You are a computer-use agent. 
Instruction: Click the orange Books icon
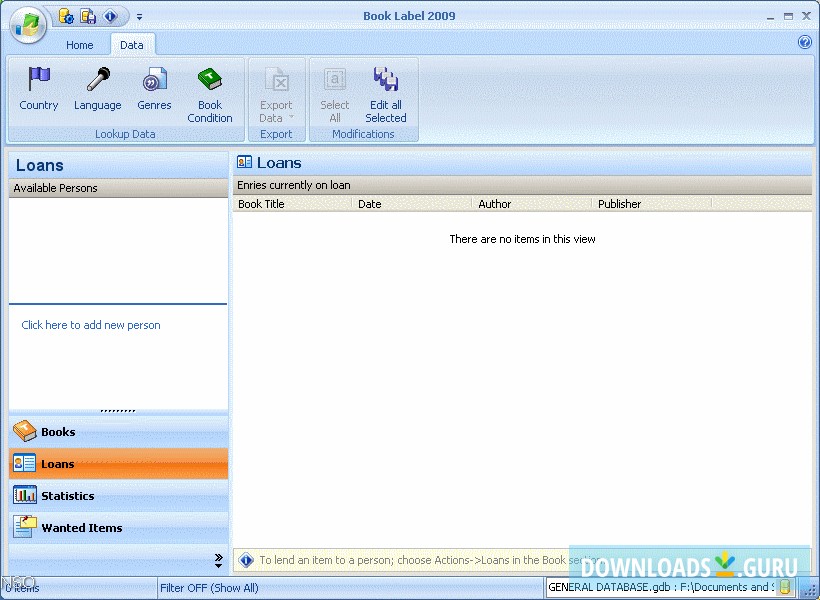click(25, 431)
